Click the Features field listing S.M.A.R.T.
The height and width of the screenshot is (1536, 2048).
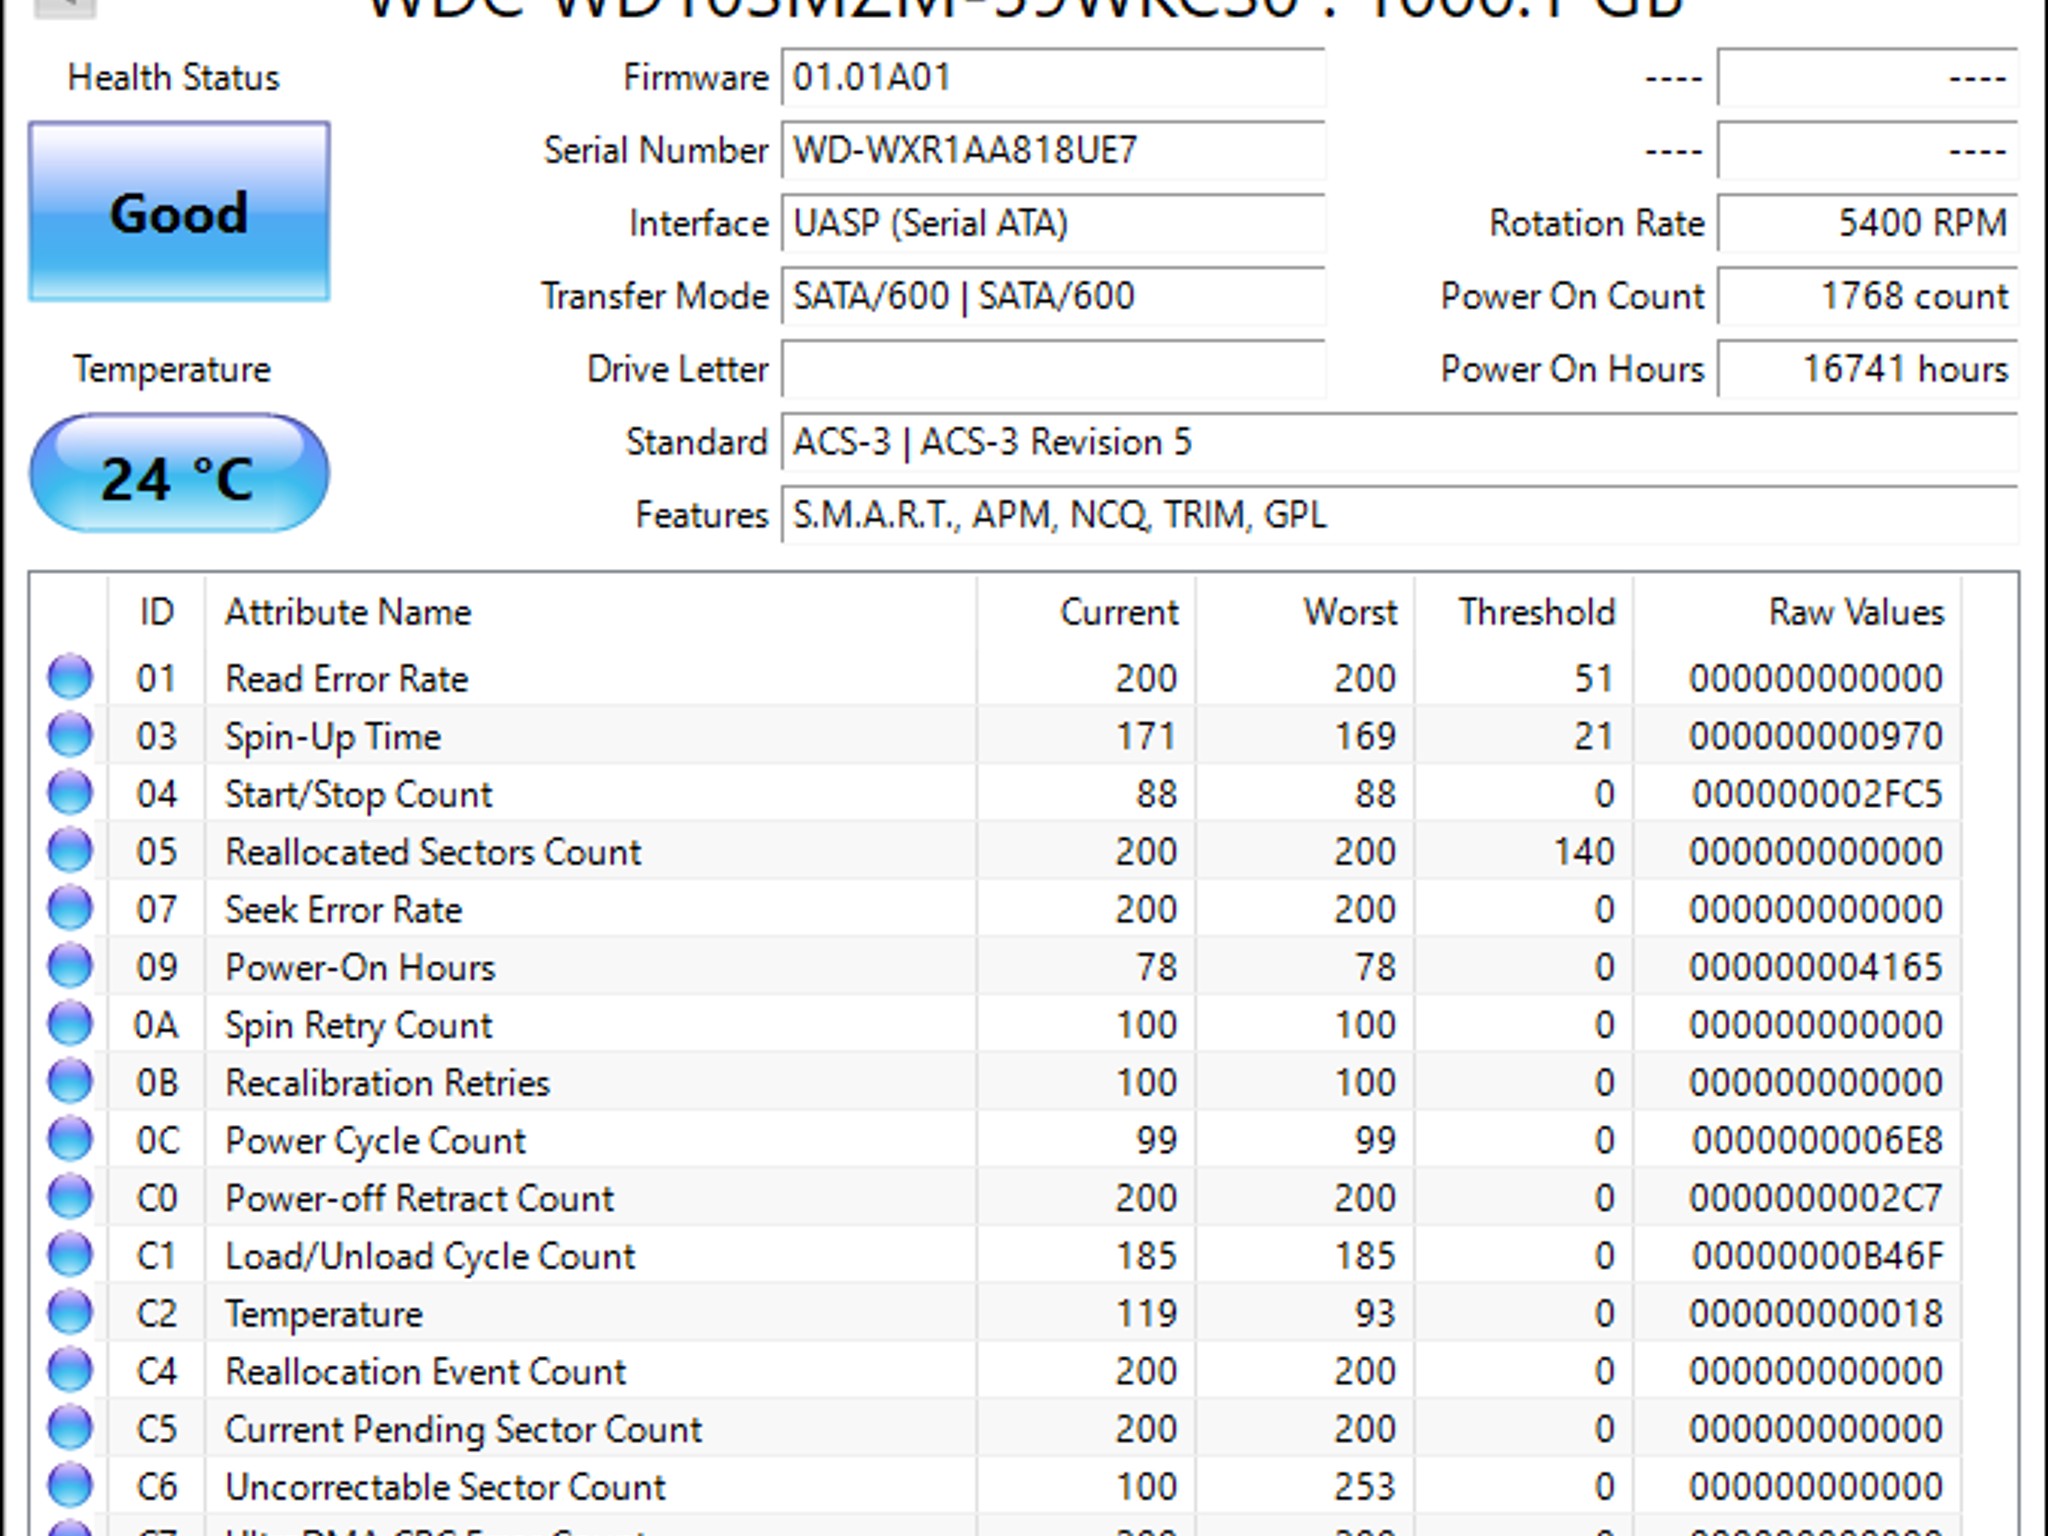1399,515
